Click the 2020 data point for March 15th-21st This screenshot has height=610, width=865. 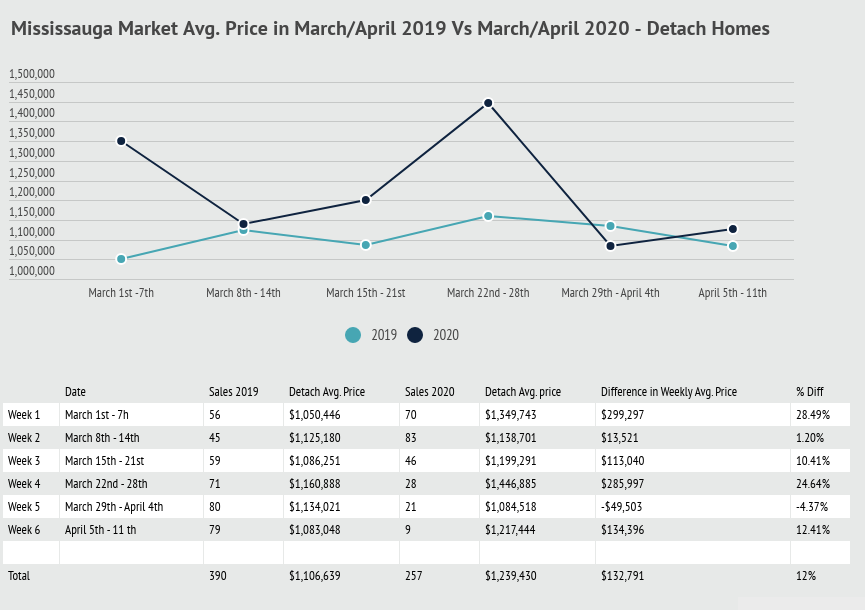tap(366, 200)
